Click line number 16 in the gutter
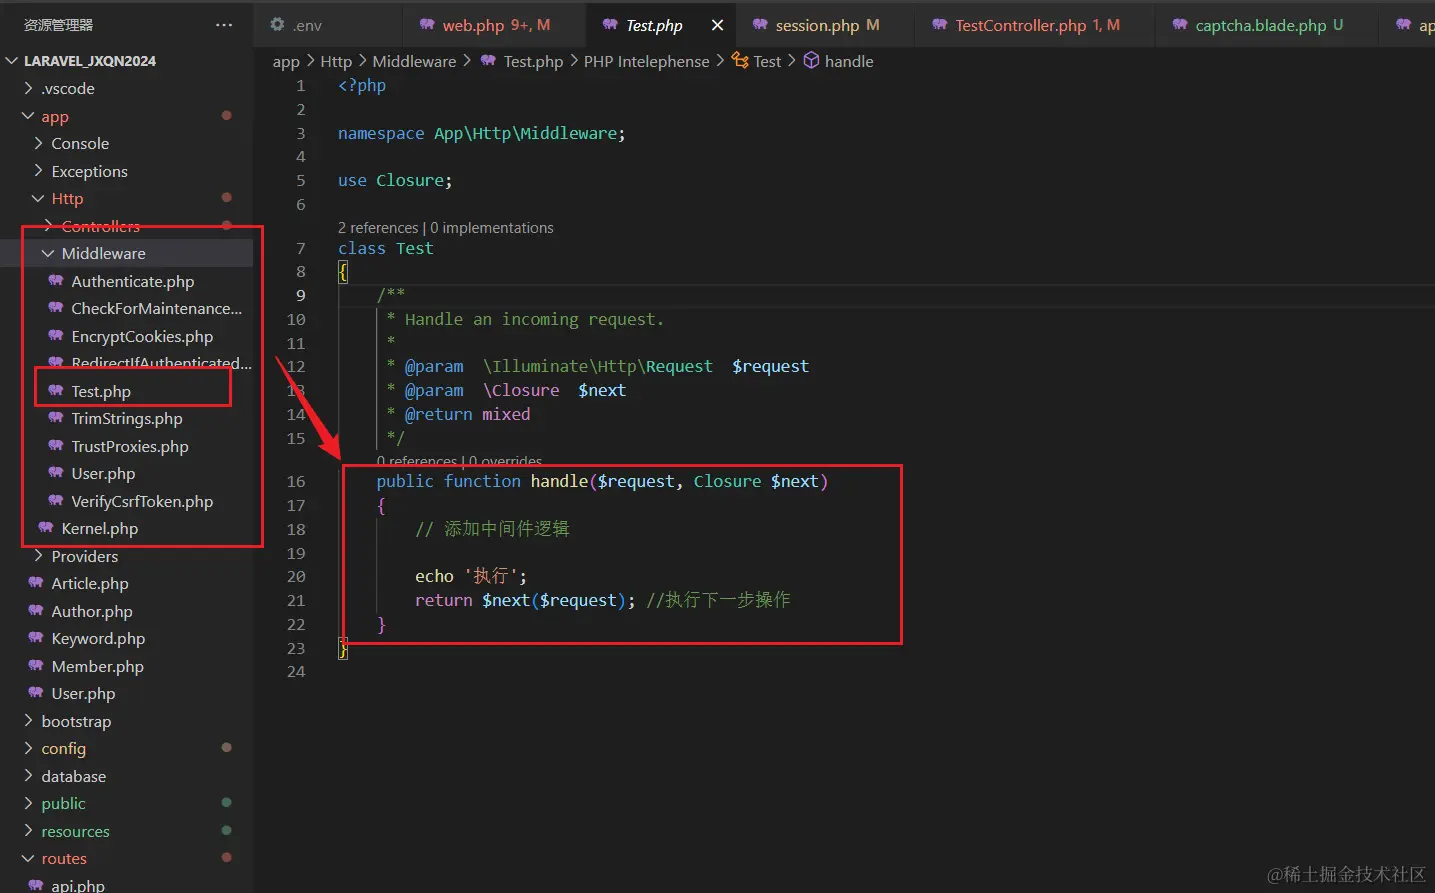The width and height of the screenshot is (1435, 893). [x=296, y=482]
